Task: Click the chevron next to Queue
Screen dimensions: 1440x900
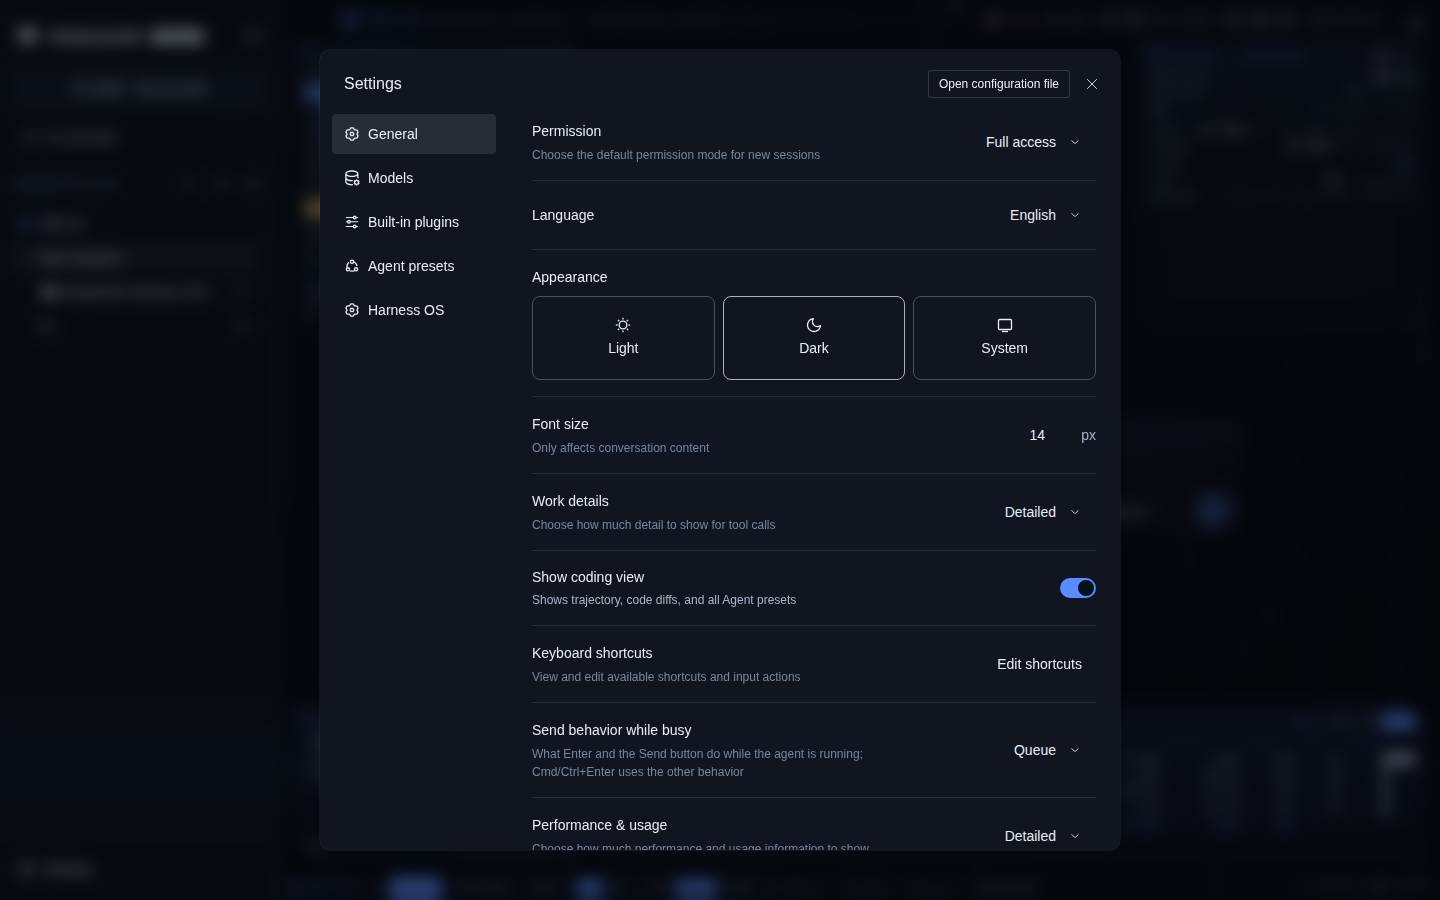Action: coord(1075,750)
